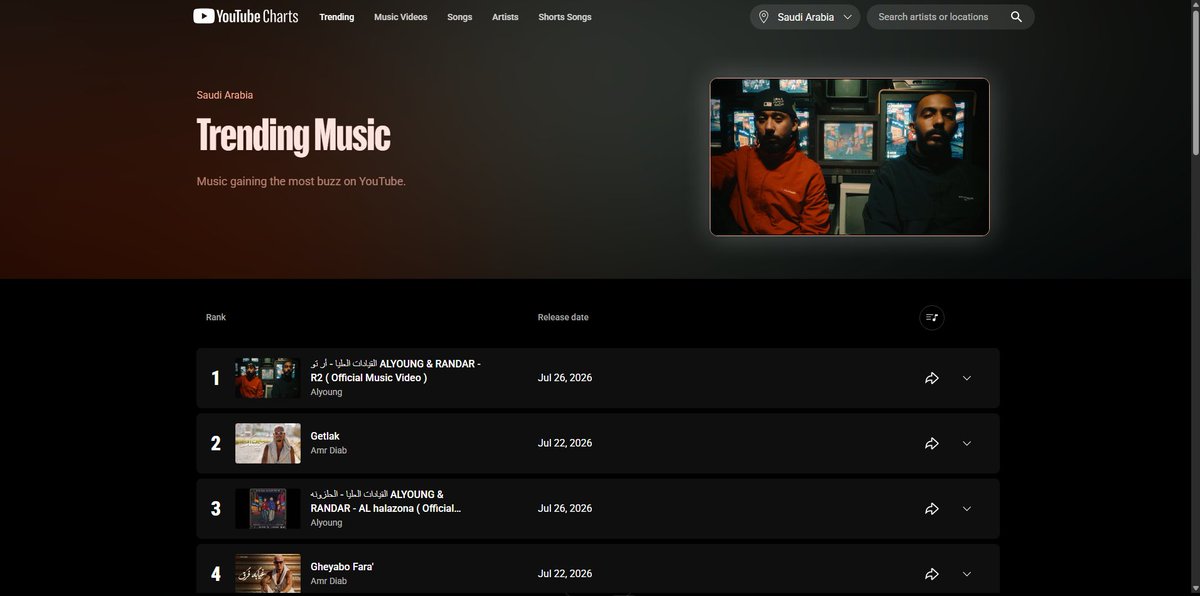Click the Trending Music heading
Screen dimensions: 1200x596
tap(293, 136)
